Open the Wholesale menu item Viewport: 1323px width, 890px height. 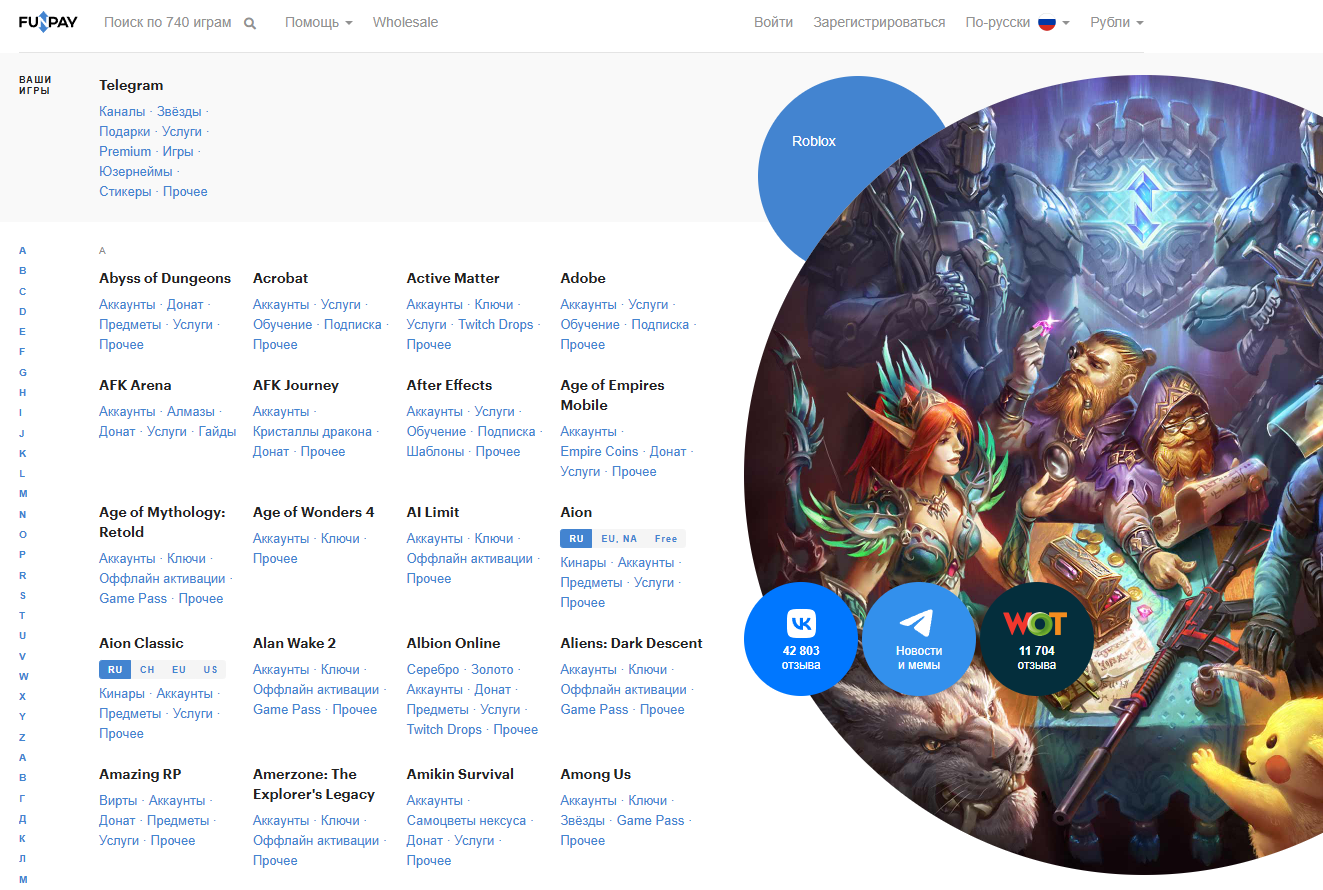click(405, 22)
